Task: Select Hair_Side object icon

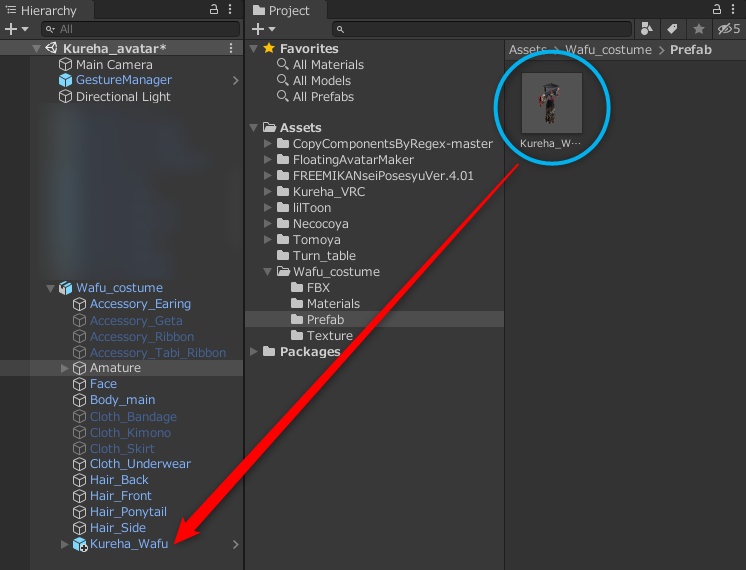Action: pos(79,528)
